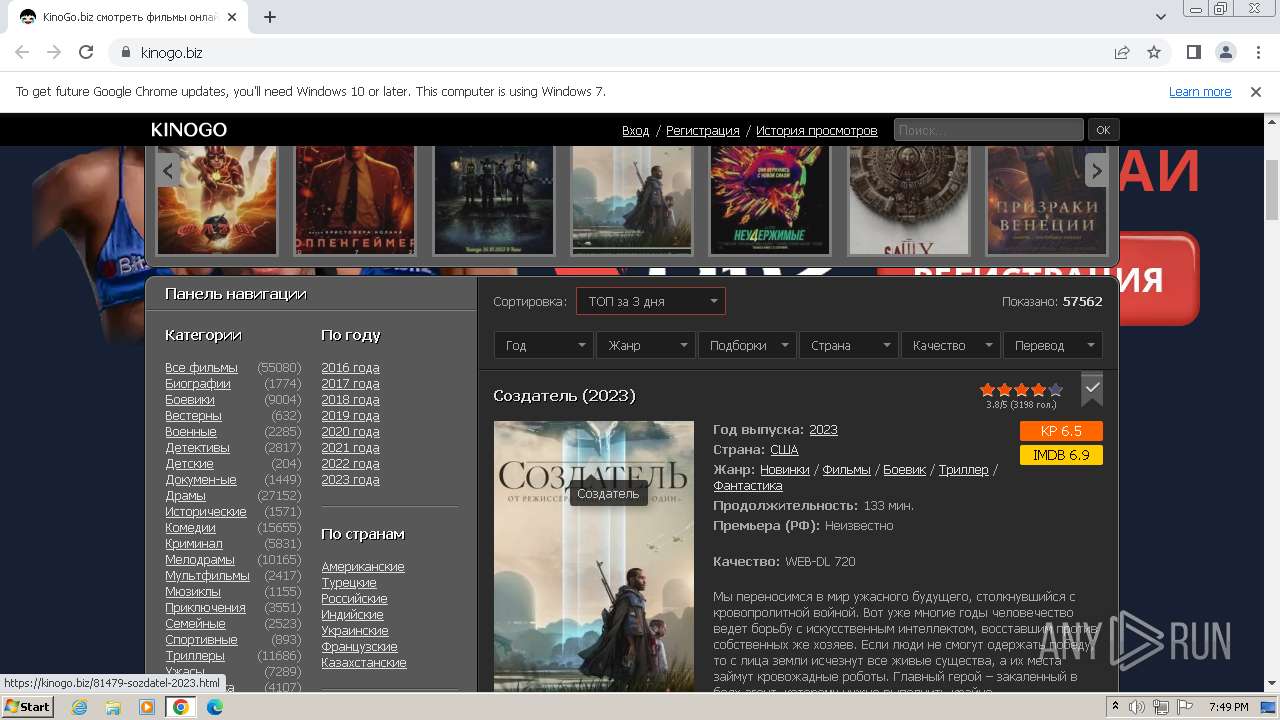This screenshot has height=720, width=1280.
Task: Browse Турецкие films by country
Action: coord(349,583)
